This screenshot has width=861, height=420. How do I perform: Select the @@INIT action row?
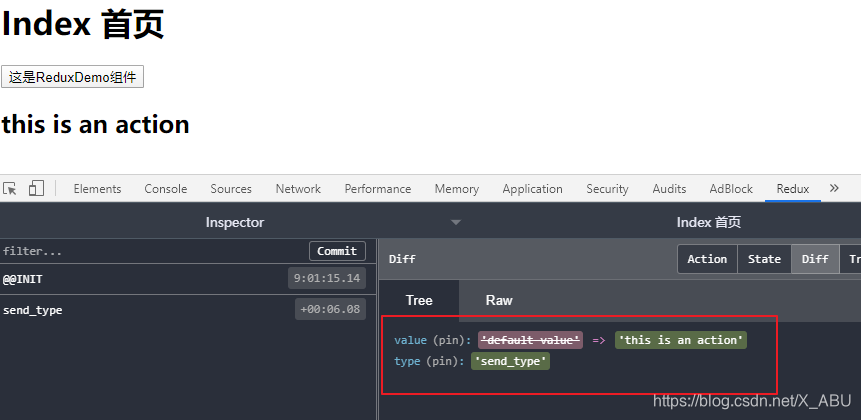pos(188,279)
